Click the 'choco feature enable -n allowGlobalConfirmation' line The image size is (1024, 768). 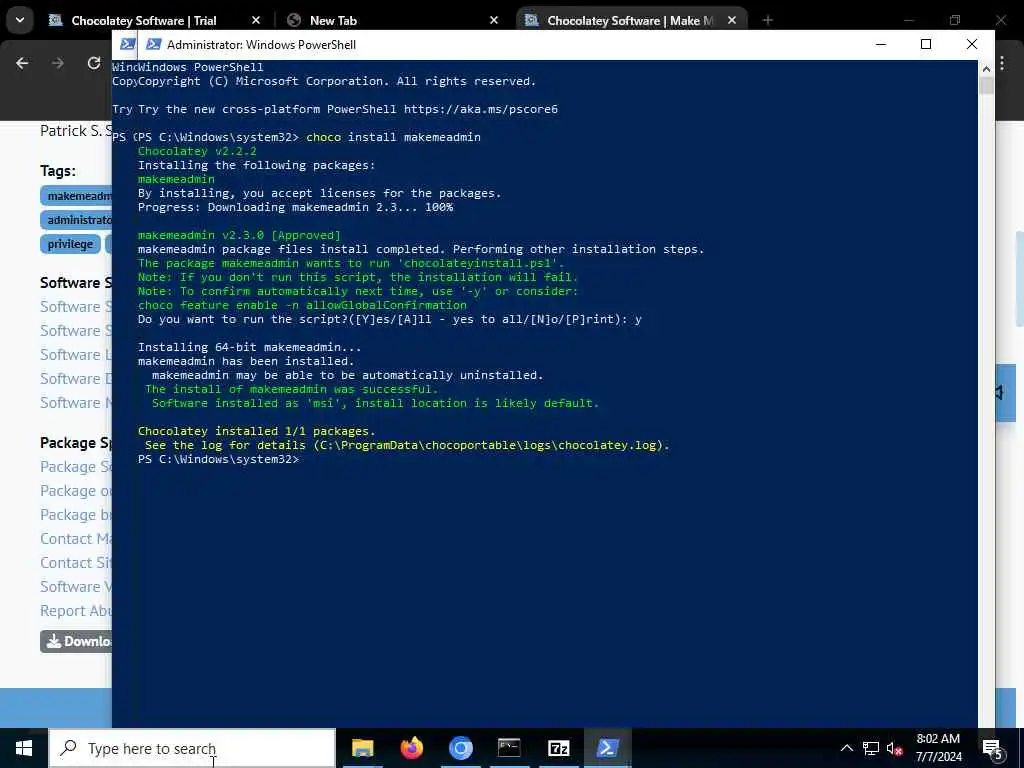[x=302, y=305]
